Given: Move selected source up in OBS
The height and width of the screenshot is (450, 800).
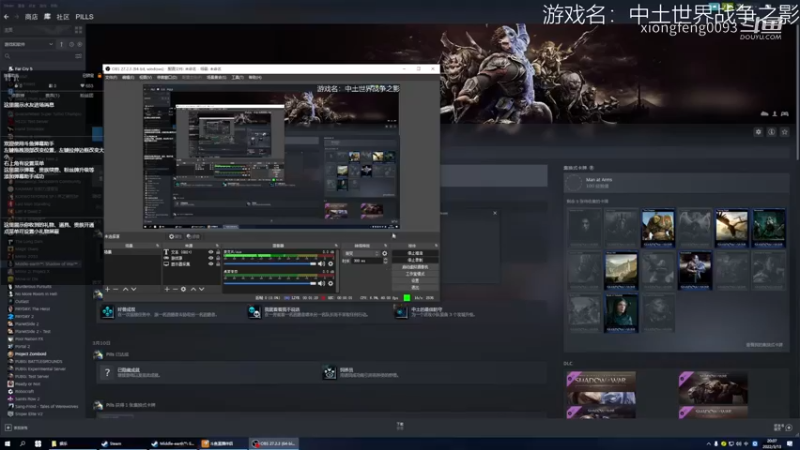Looking at the screenshot, I should (x=193, y=289).
